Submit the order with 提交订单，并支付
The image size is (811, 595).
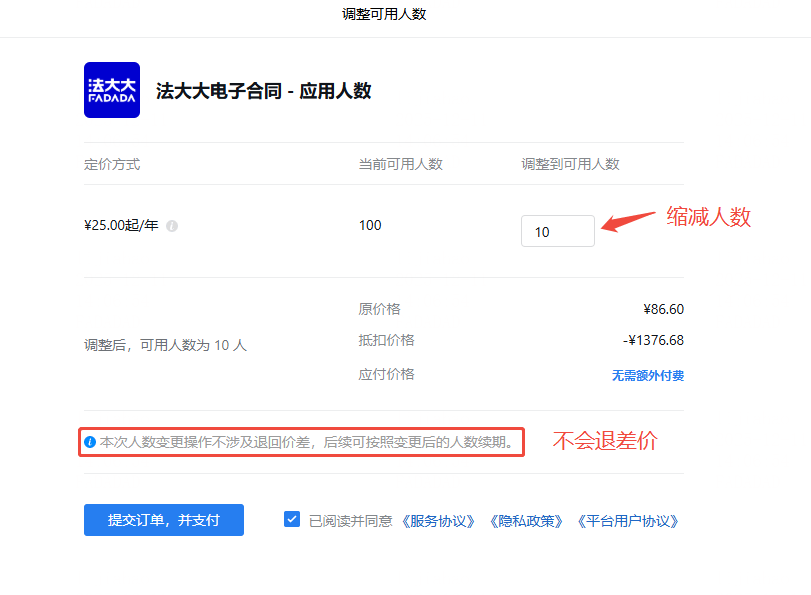coord(164,520)
